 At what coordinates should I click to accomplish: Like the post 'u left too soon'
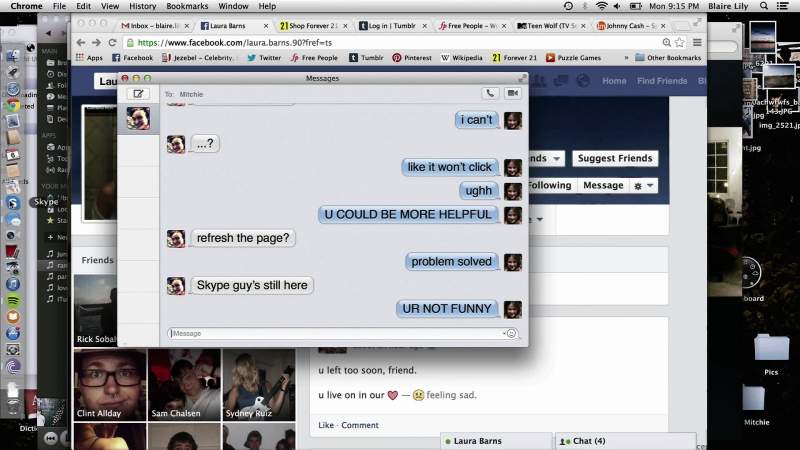click(x=326, y=425)
